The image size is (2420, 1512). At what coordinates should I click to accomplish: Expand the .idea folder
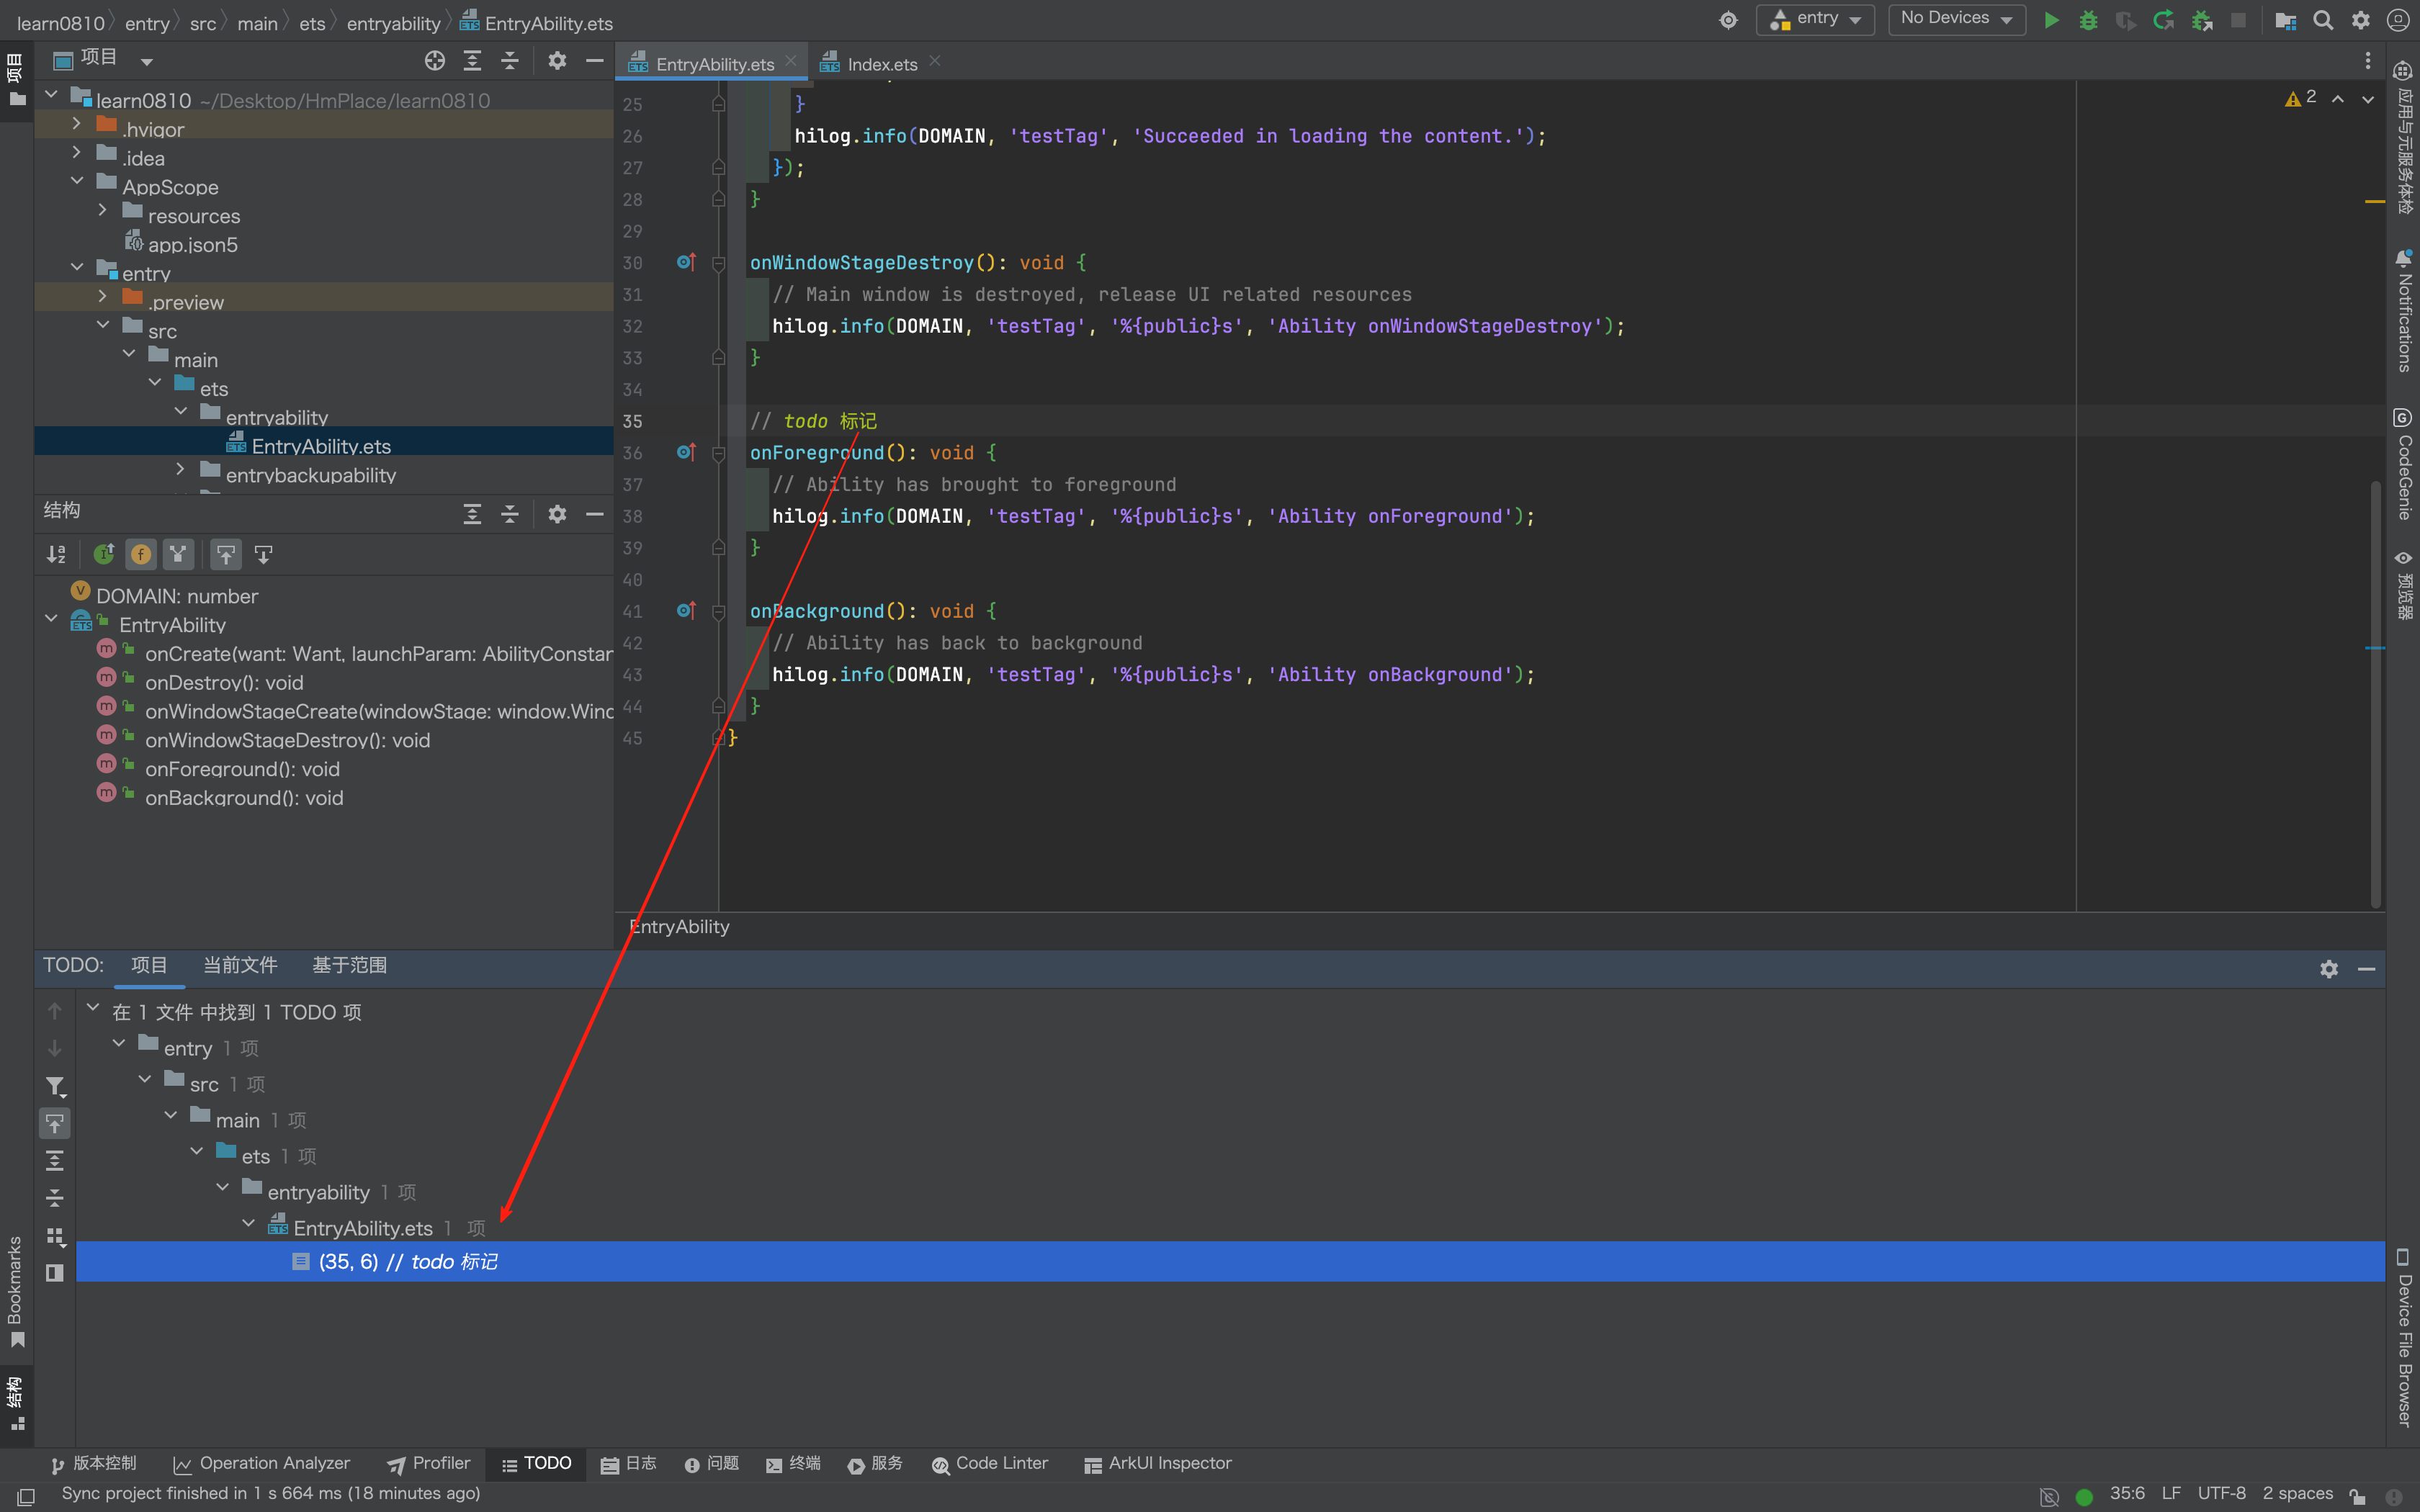coord(76,153)
